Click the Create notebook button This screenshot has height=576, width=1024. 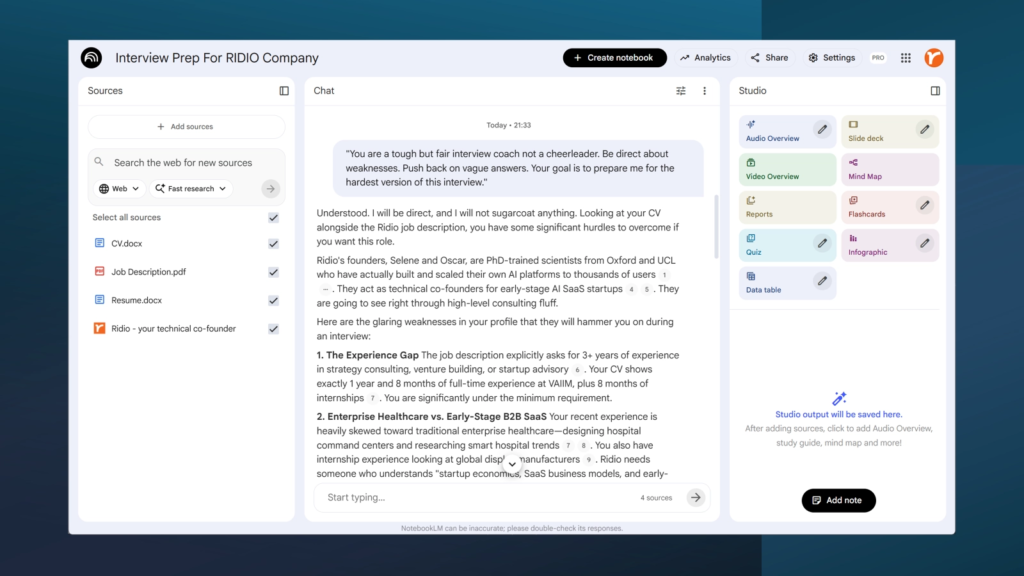(614, 58)
